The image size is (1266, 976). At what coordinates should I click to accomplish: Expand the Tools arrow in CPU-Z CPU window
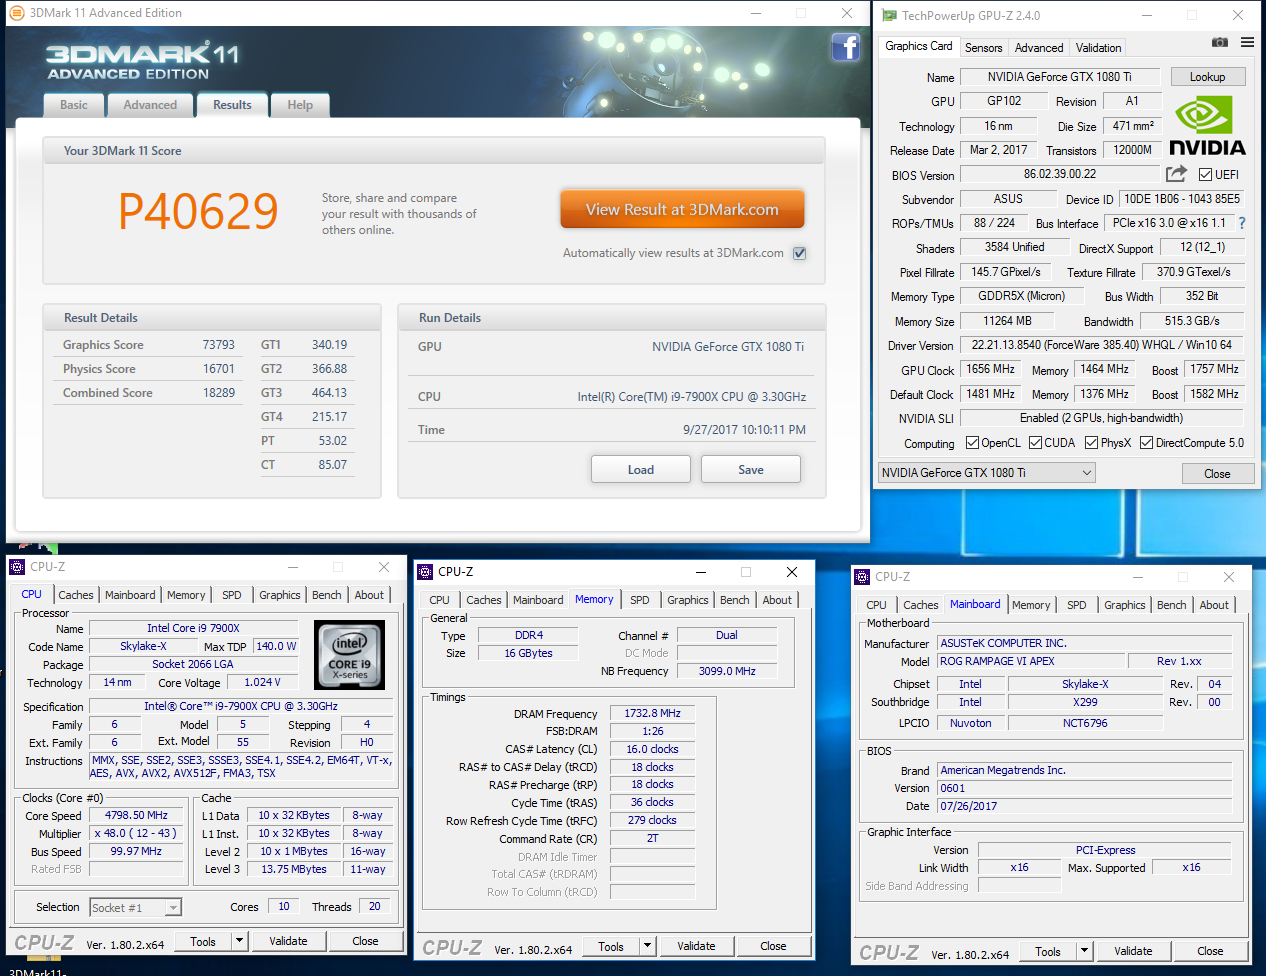pyautogui.click(x=239, y=941)
